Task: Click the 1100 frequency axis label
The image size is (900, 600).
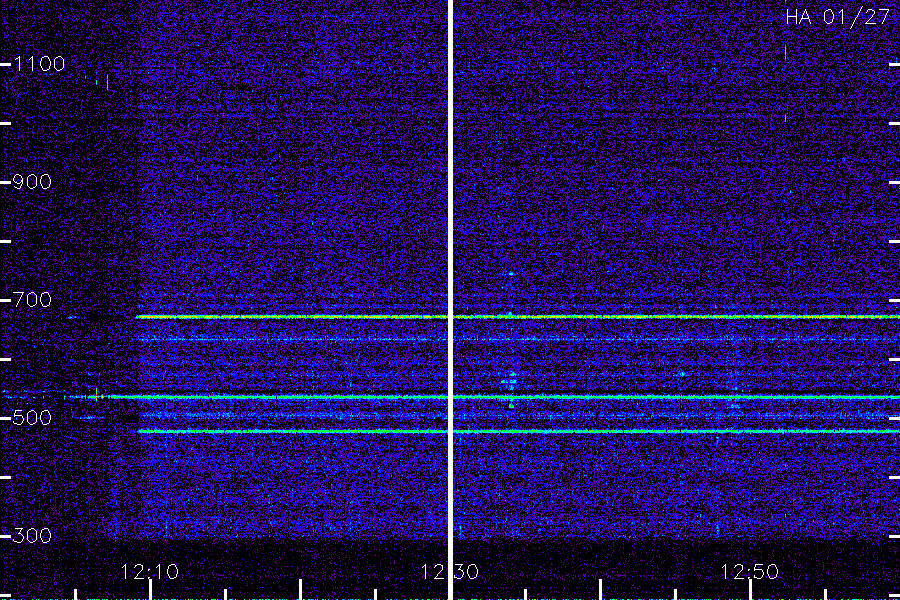Action: click(40, 64)
